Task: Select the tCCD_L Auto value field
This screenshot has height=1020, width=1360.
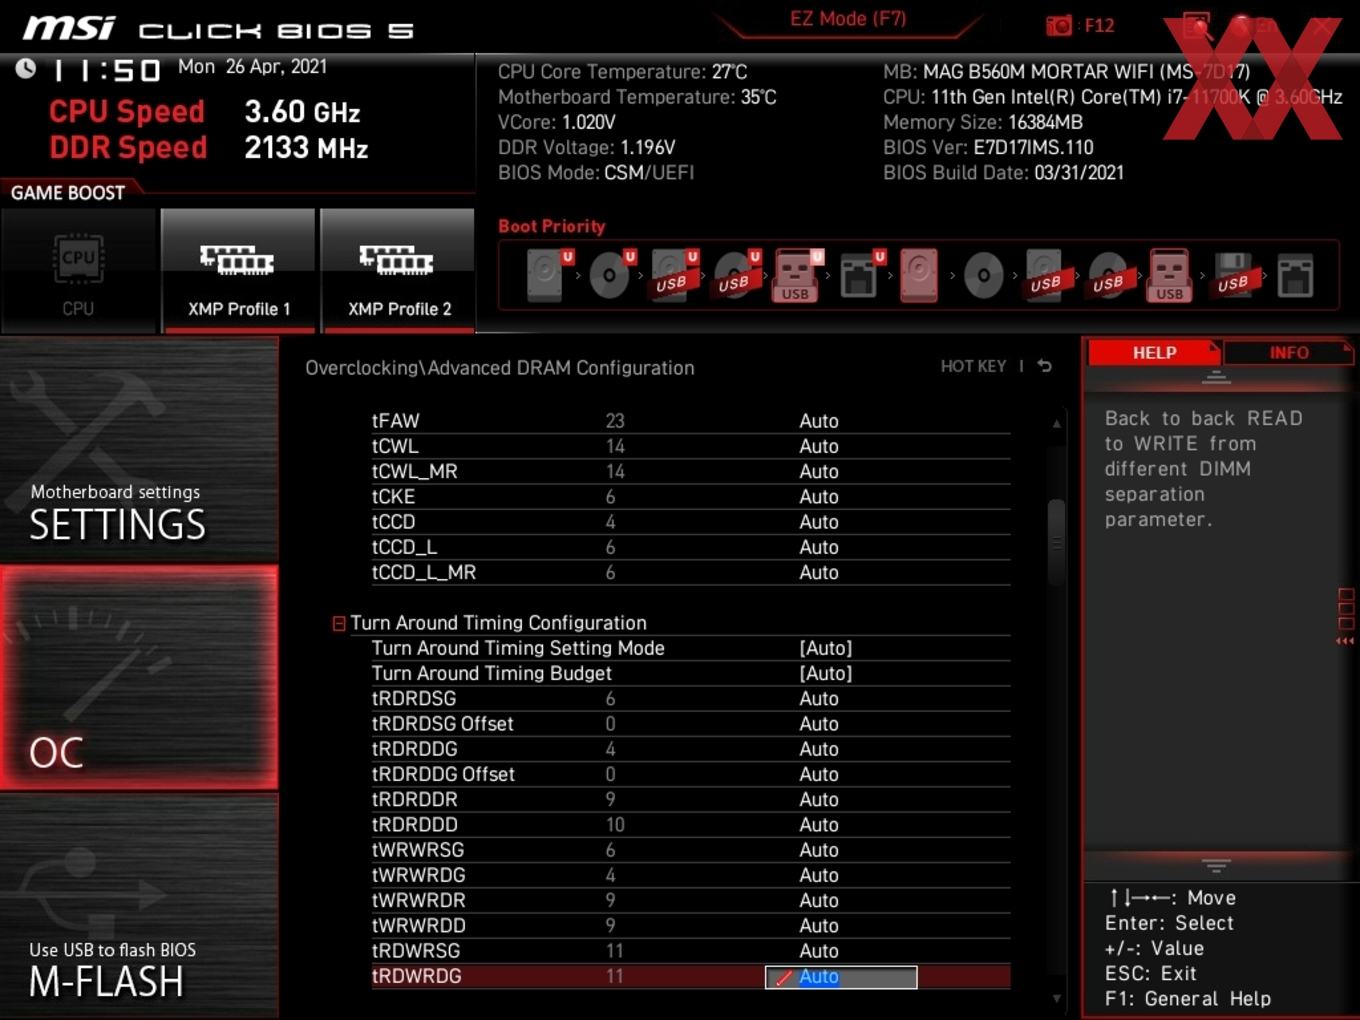Action: [x=819, y=547]
